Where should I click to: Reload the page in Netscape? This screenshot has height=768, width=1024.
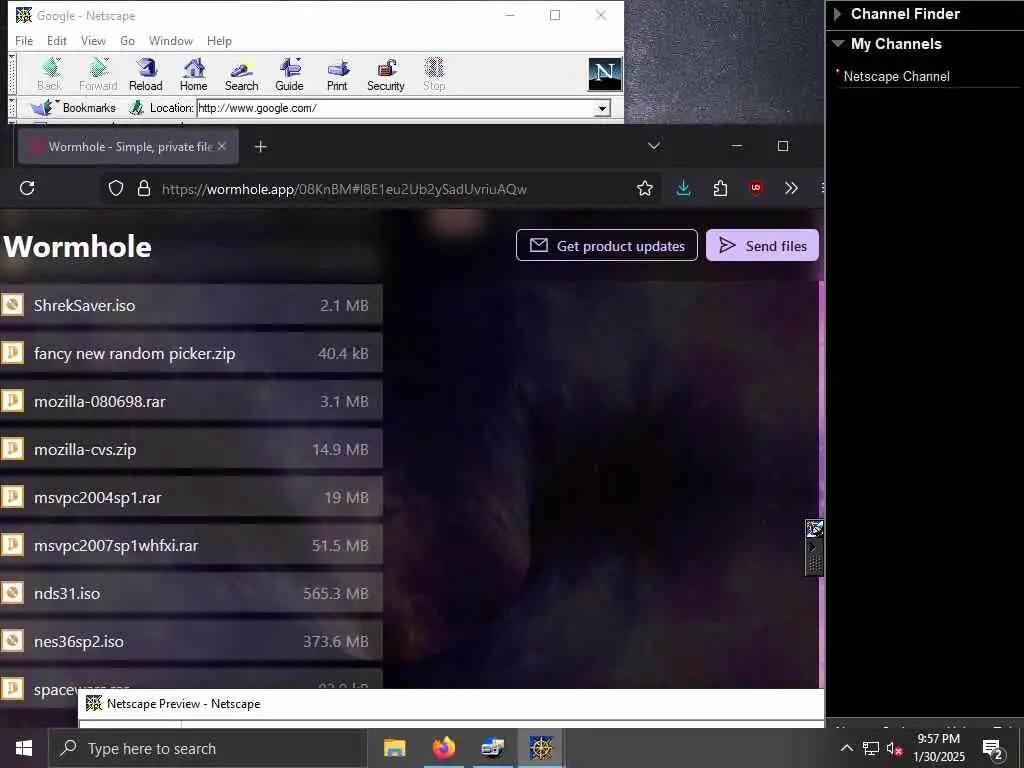[146, 74]
